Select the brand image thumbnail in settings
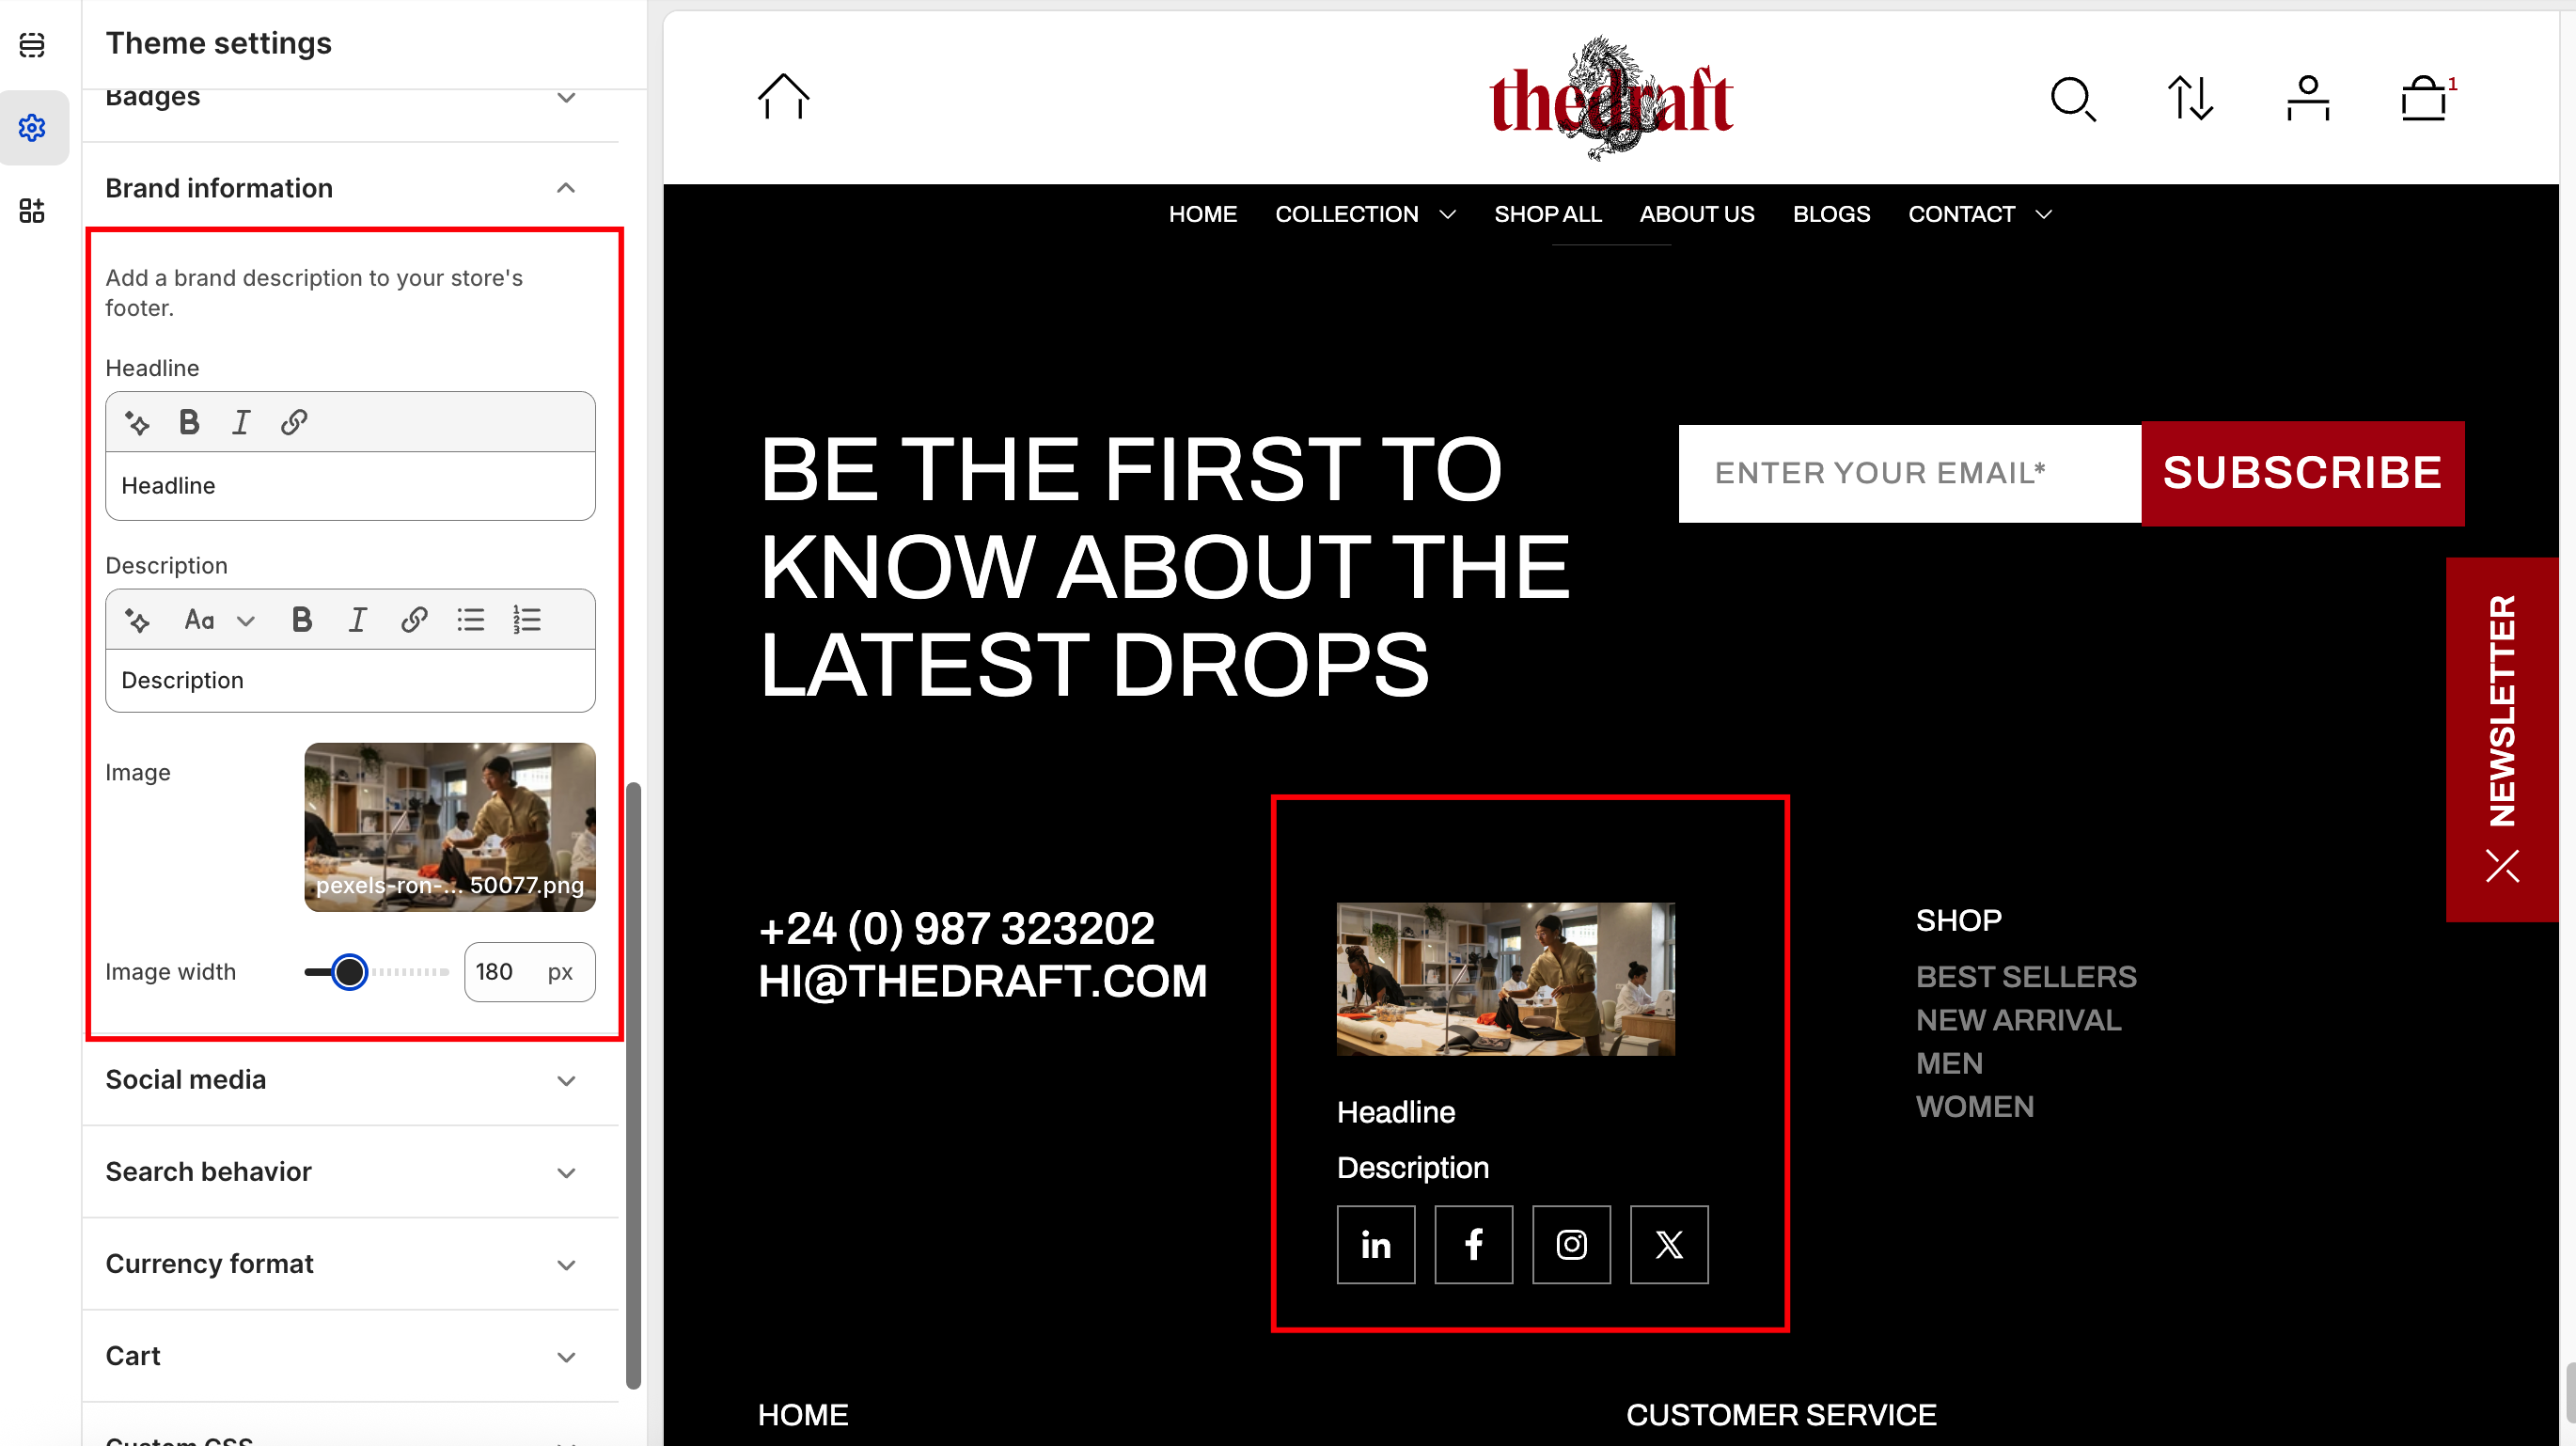2576x1446 pixels. [450, 827]
